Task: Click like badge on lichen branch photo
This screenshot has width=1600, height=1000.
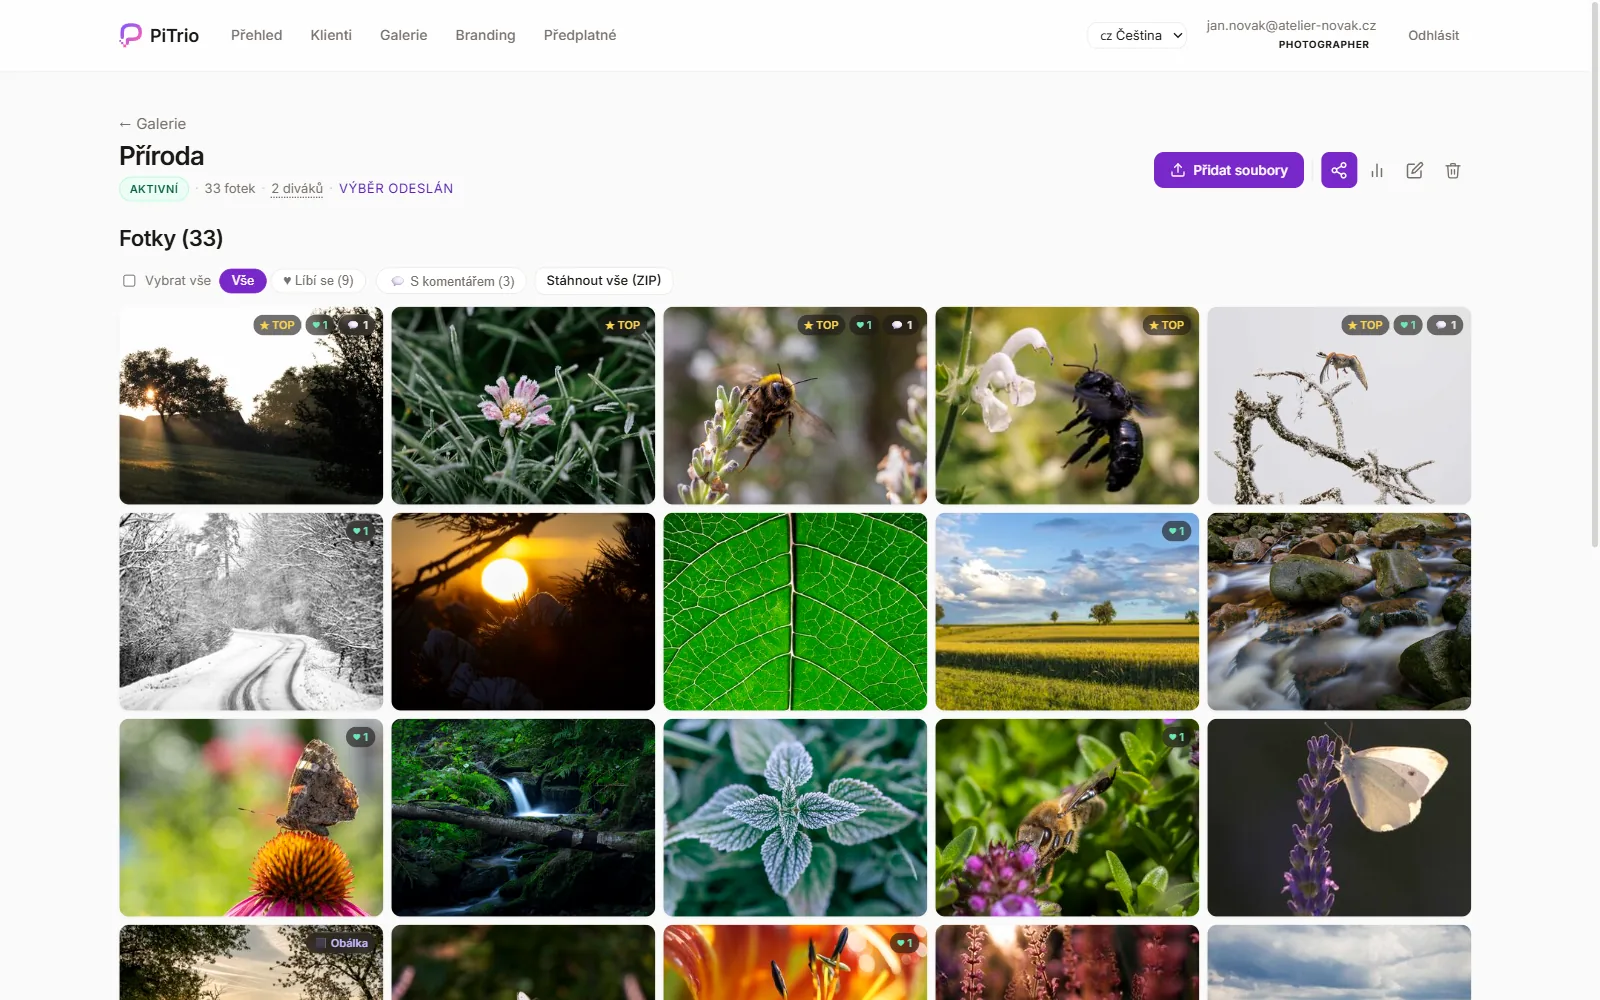Action: click(1408, 325)
